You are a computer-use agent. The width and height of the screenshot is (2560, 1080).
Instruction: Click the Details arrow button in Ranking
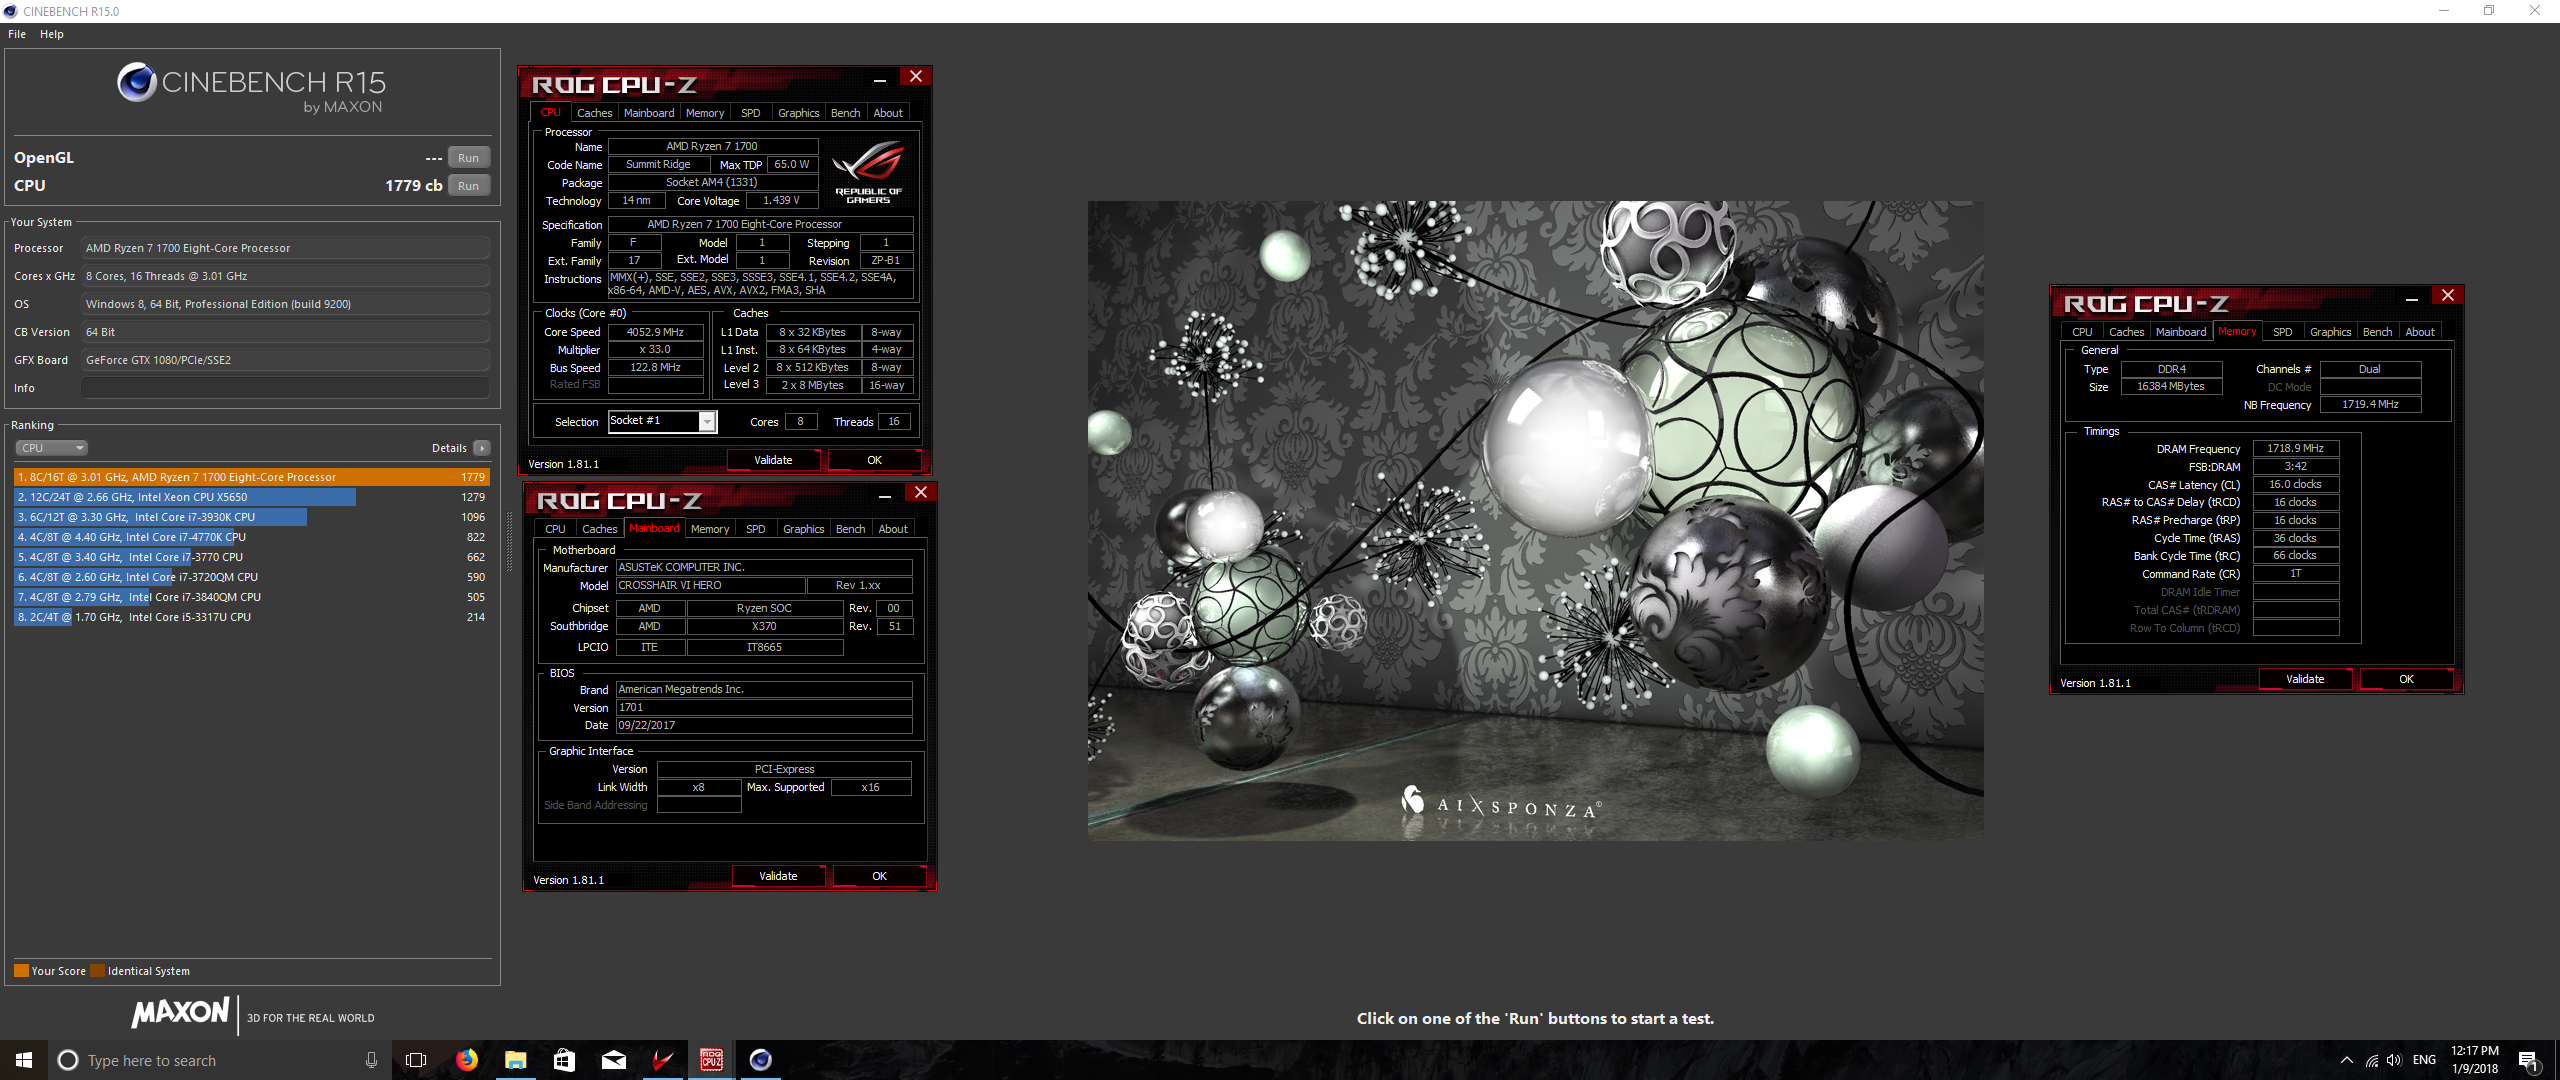point(482,448)
